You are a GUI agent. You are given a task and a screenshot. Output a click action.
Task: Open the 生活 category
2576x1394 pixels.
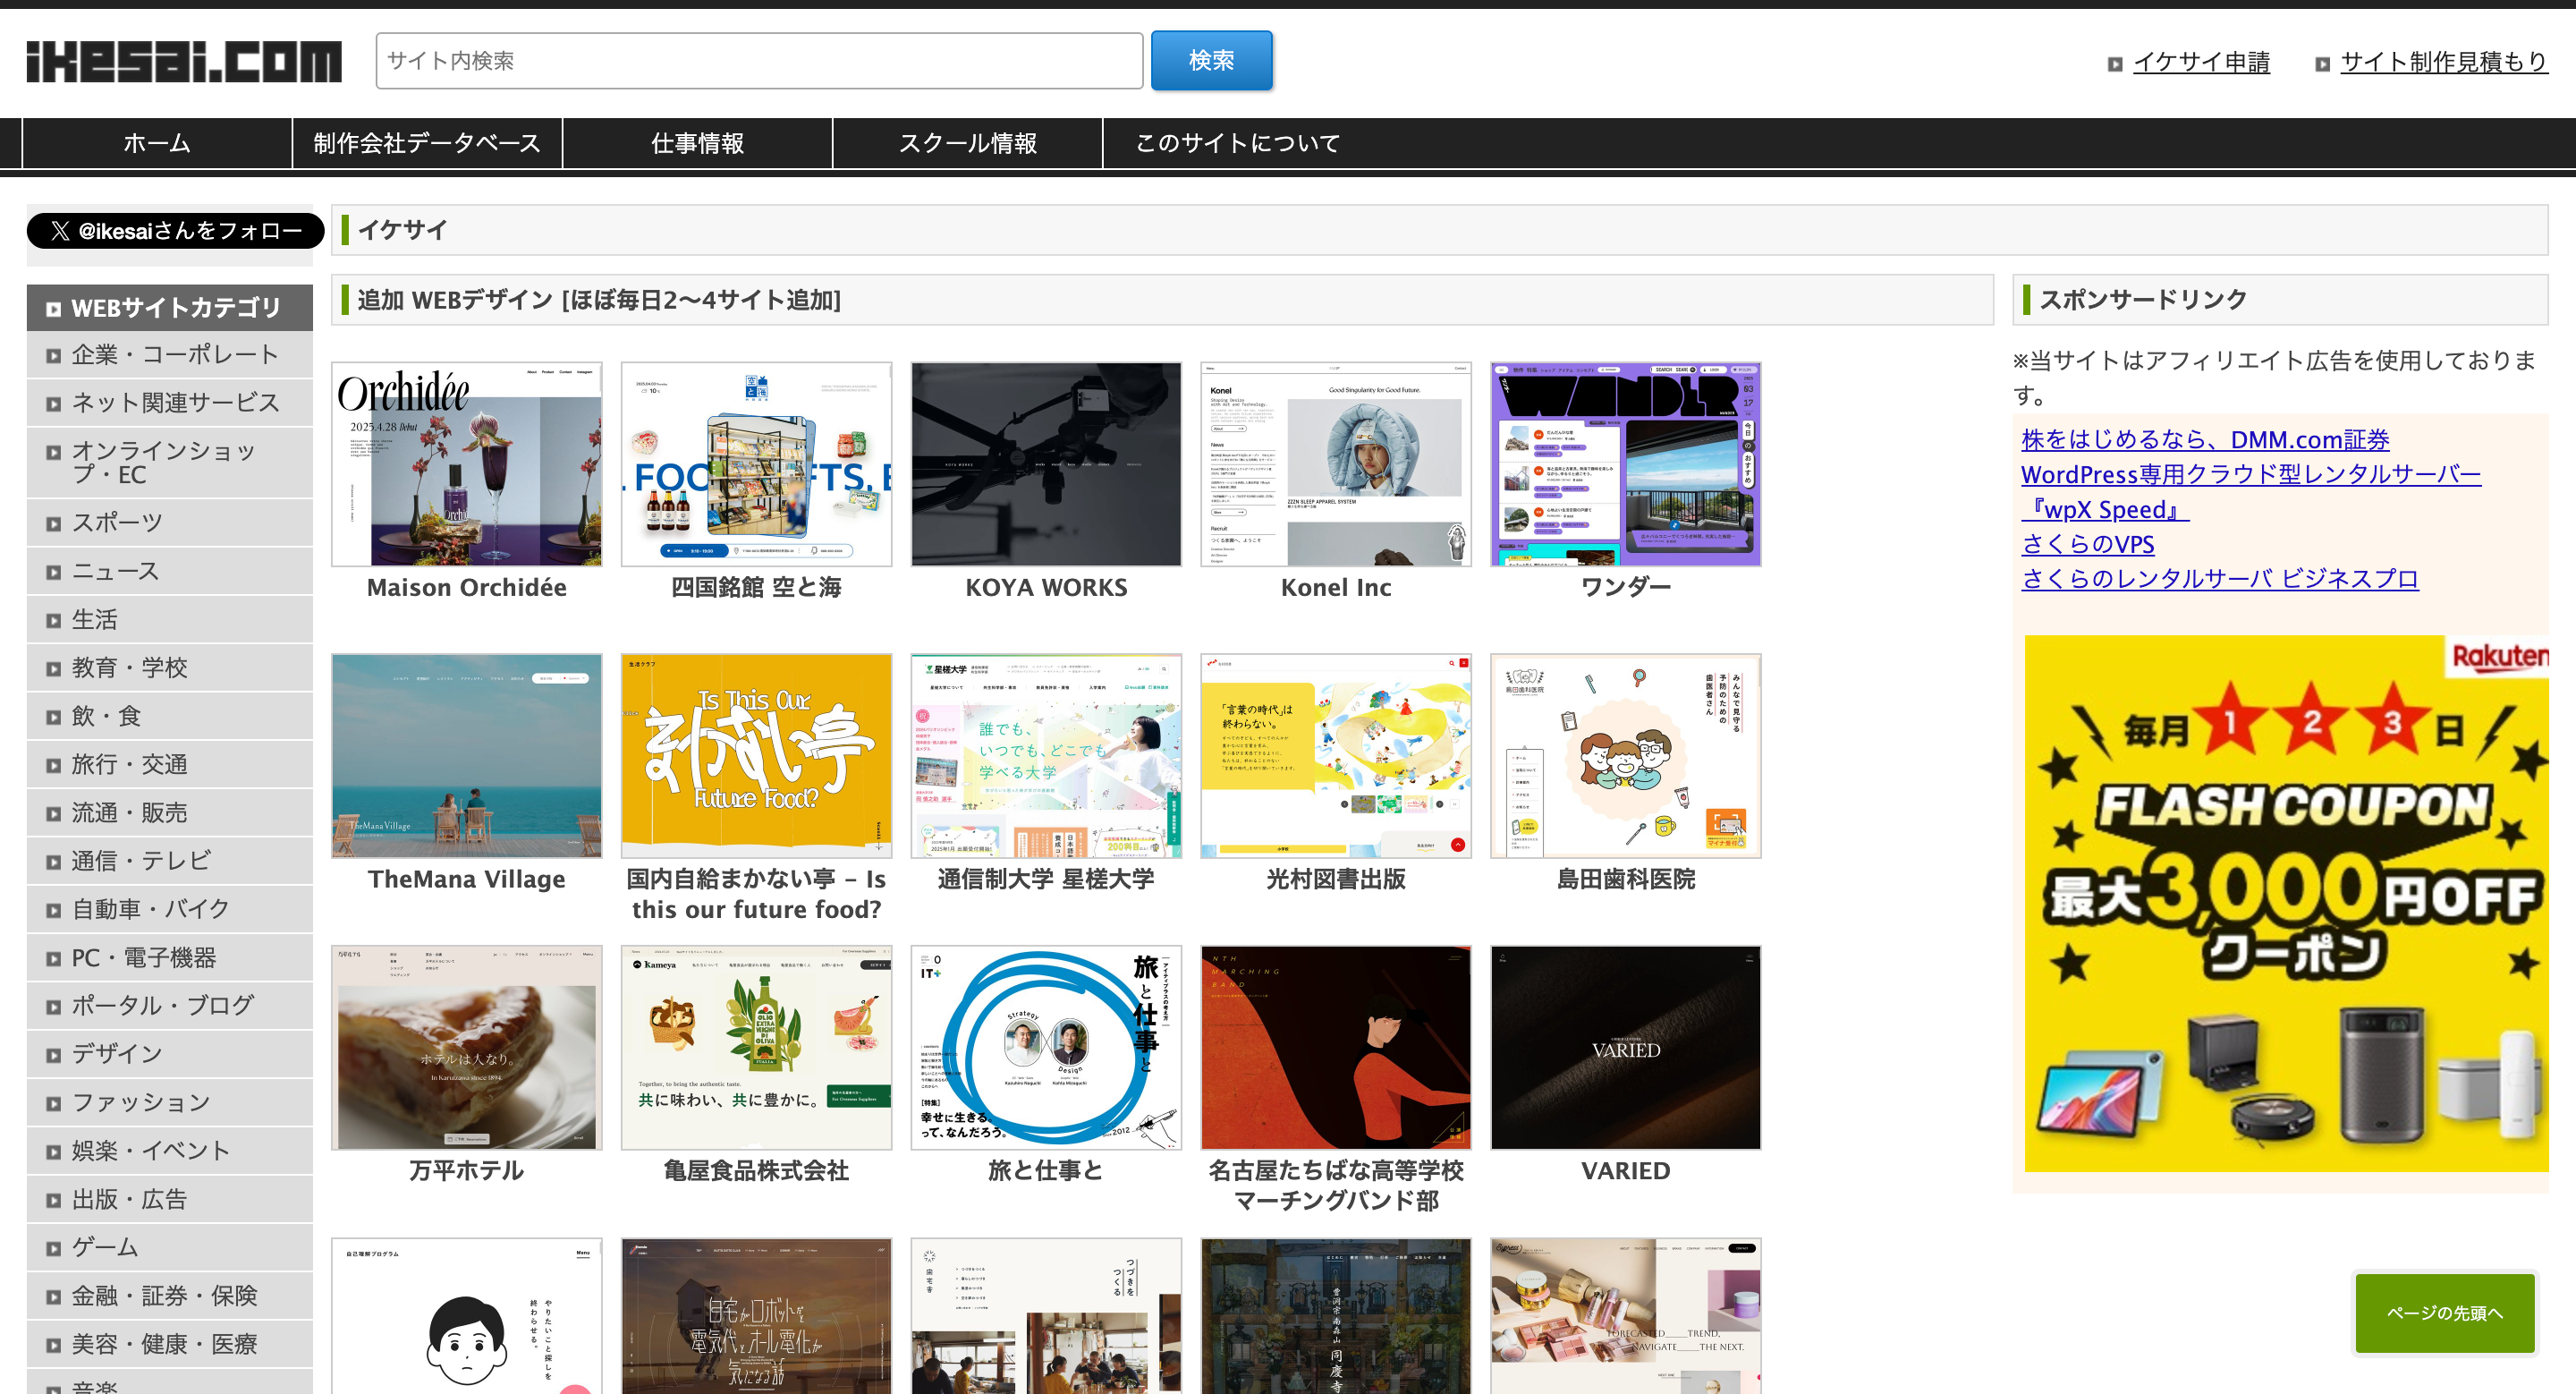coord(170,620)
